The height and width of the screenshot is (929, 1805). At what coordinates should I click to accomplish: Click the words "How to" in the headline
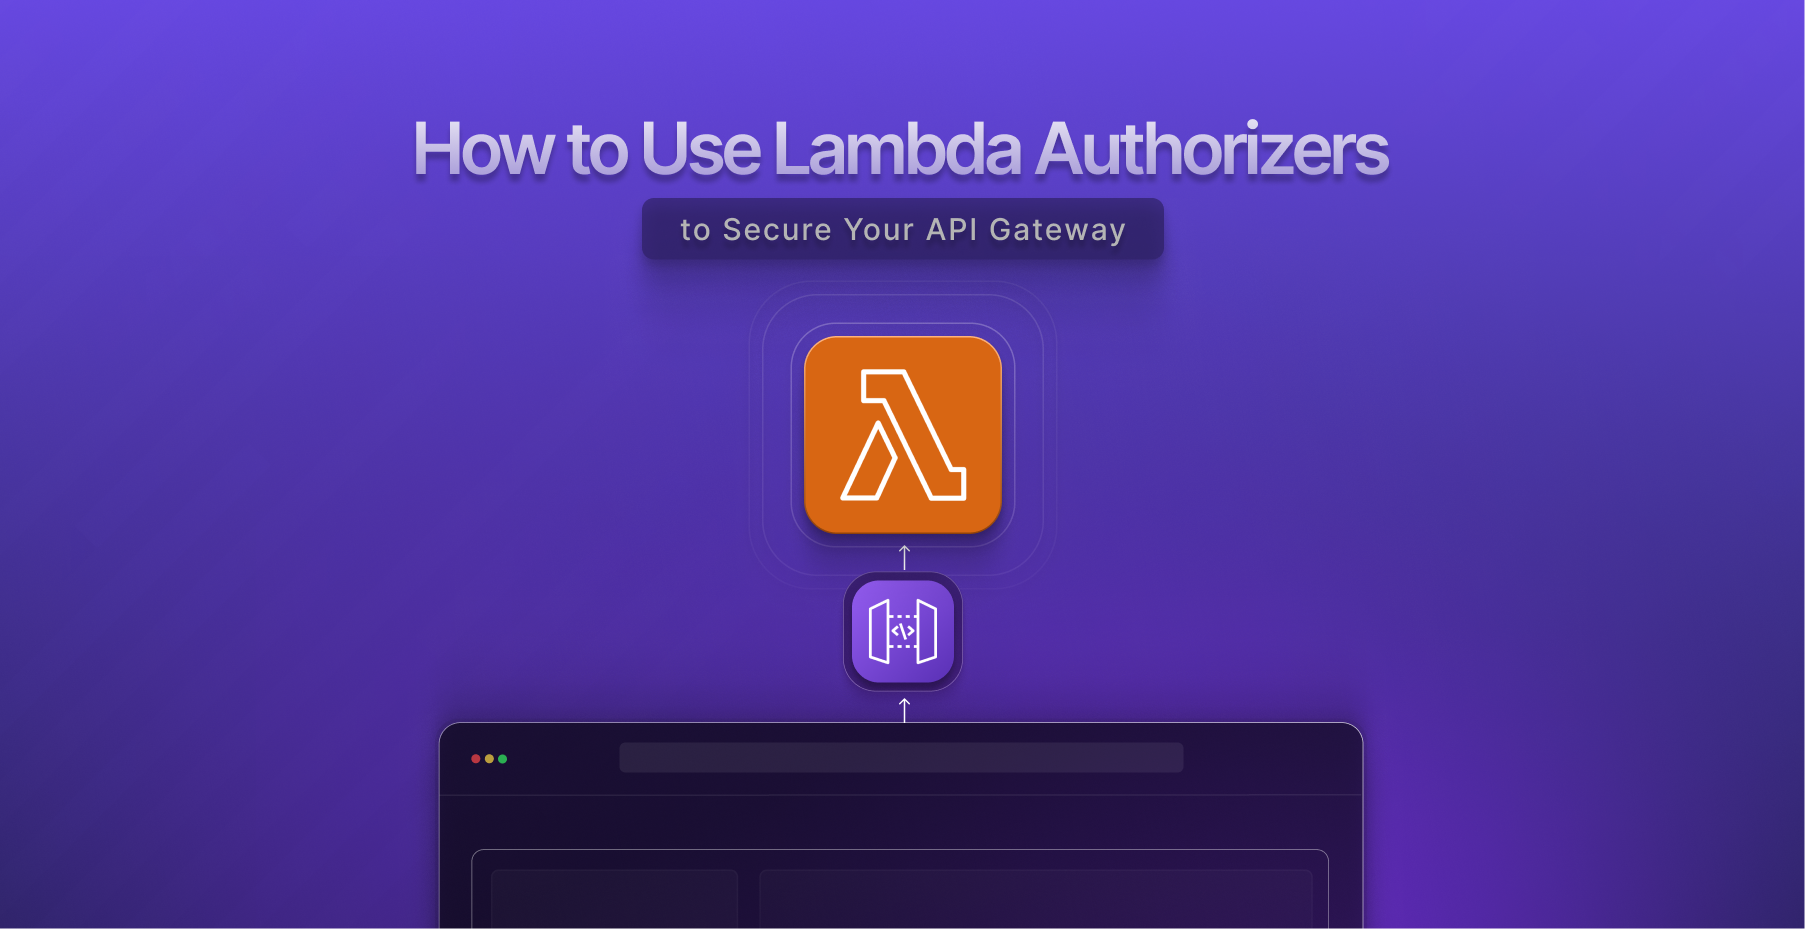[520, 149]
